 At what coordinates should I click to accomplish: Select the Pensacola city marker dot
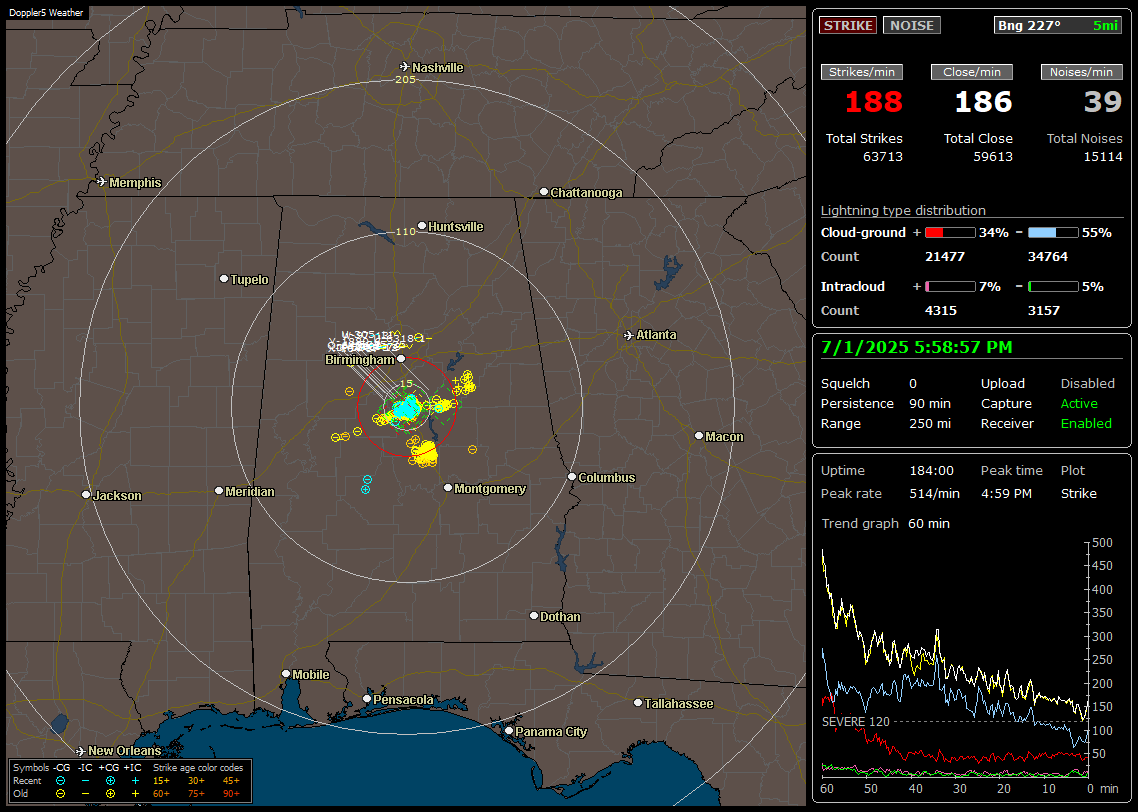tap(367, 699)
